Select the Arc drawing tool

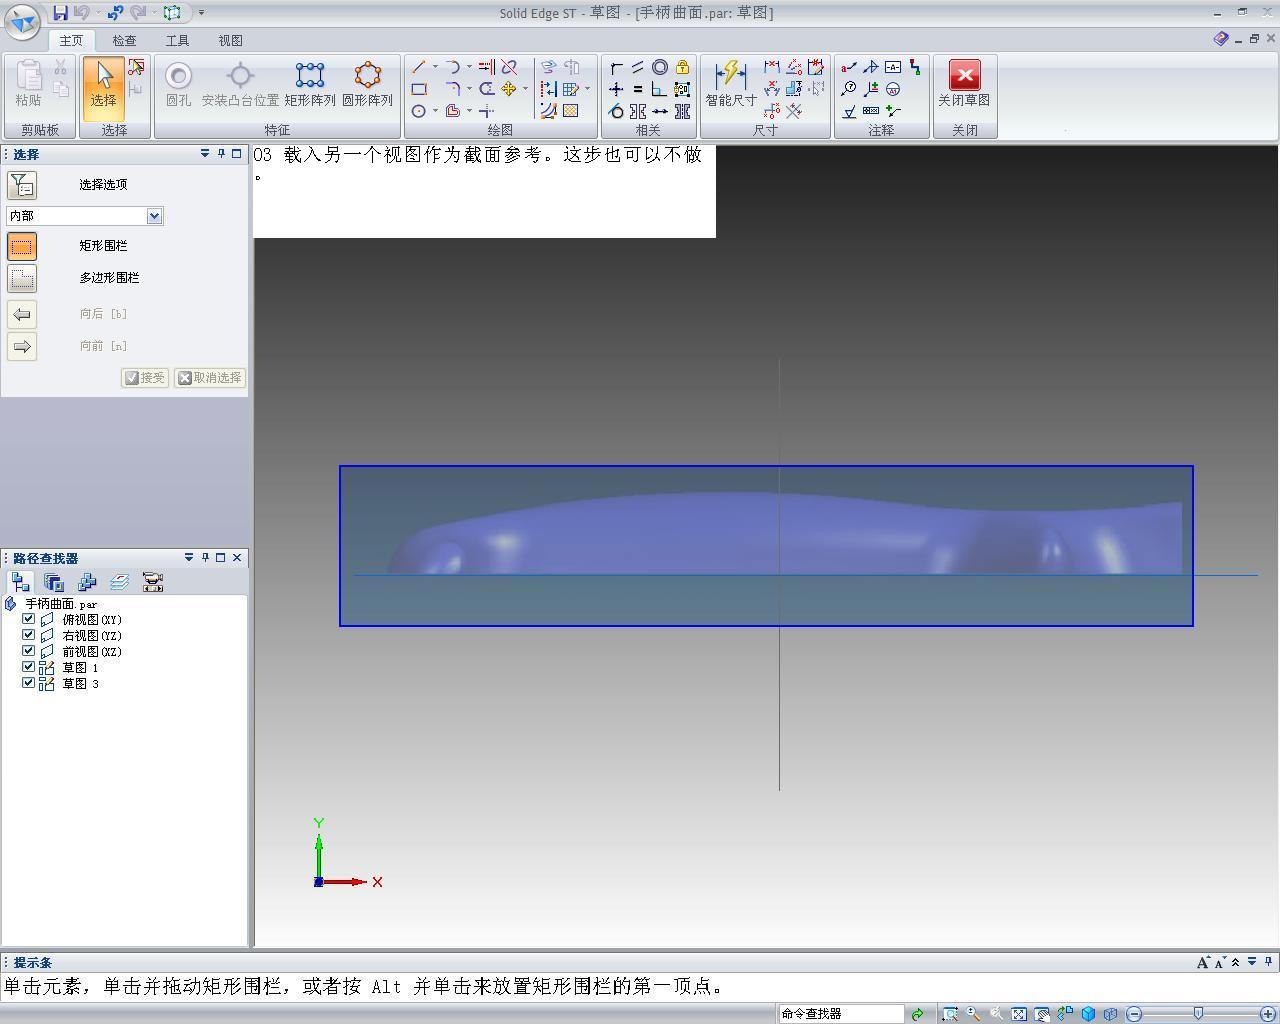pos(453,67)
